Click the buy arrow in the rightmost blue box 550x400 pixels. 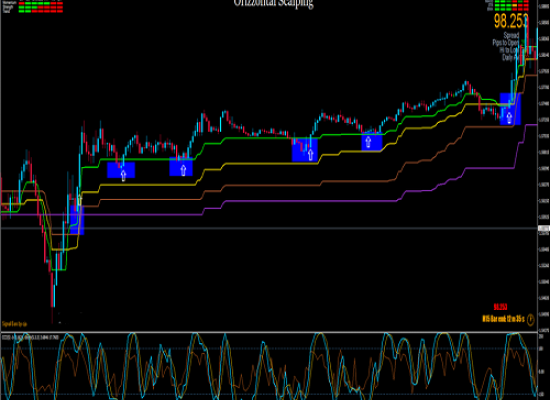[509, 117]
